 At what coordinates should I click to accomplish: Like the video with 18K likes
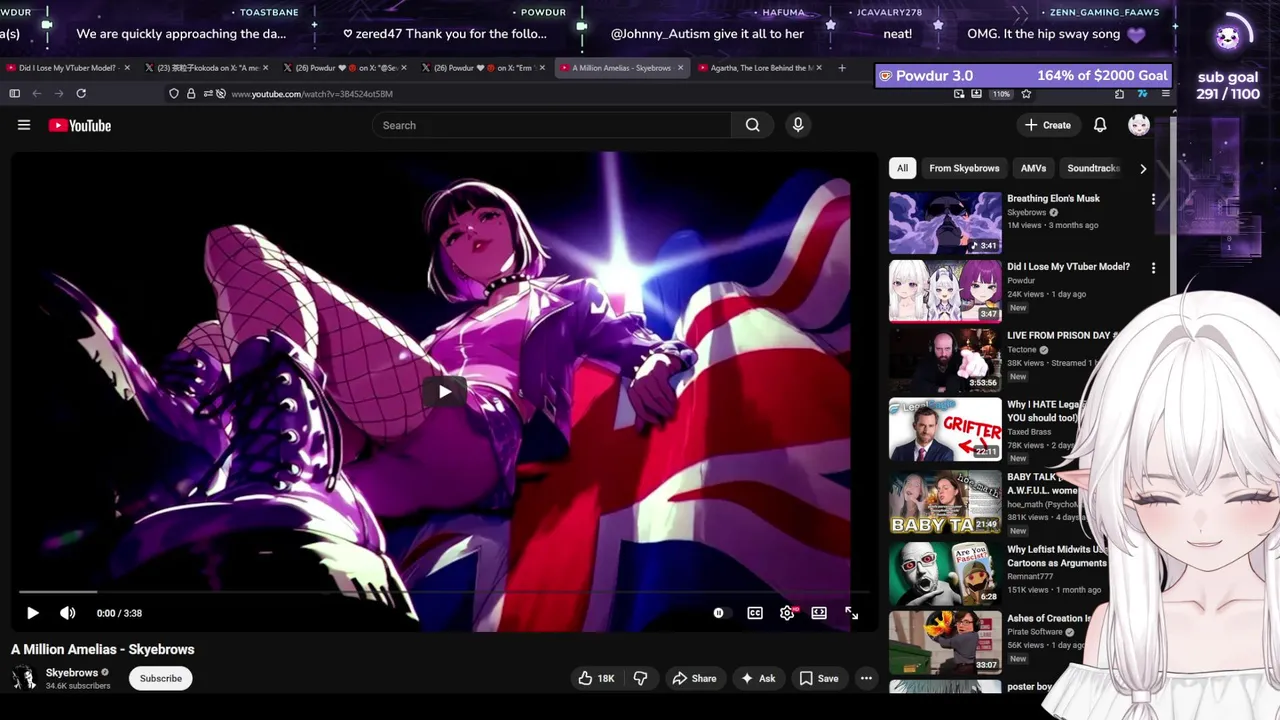[596, 678]
